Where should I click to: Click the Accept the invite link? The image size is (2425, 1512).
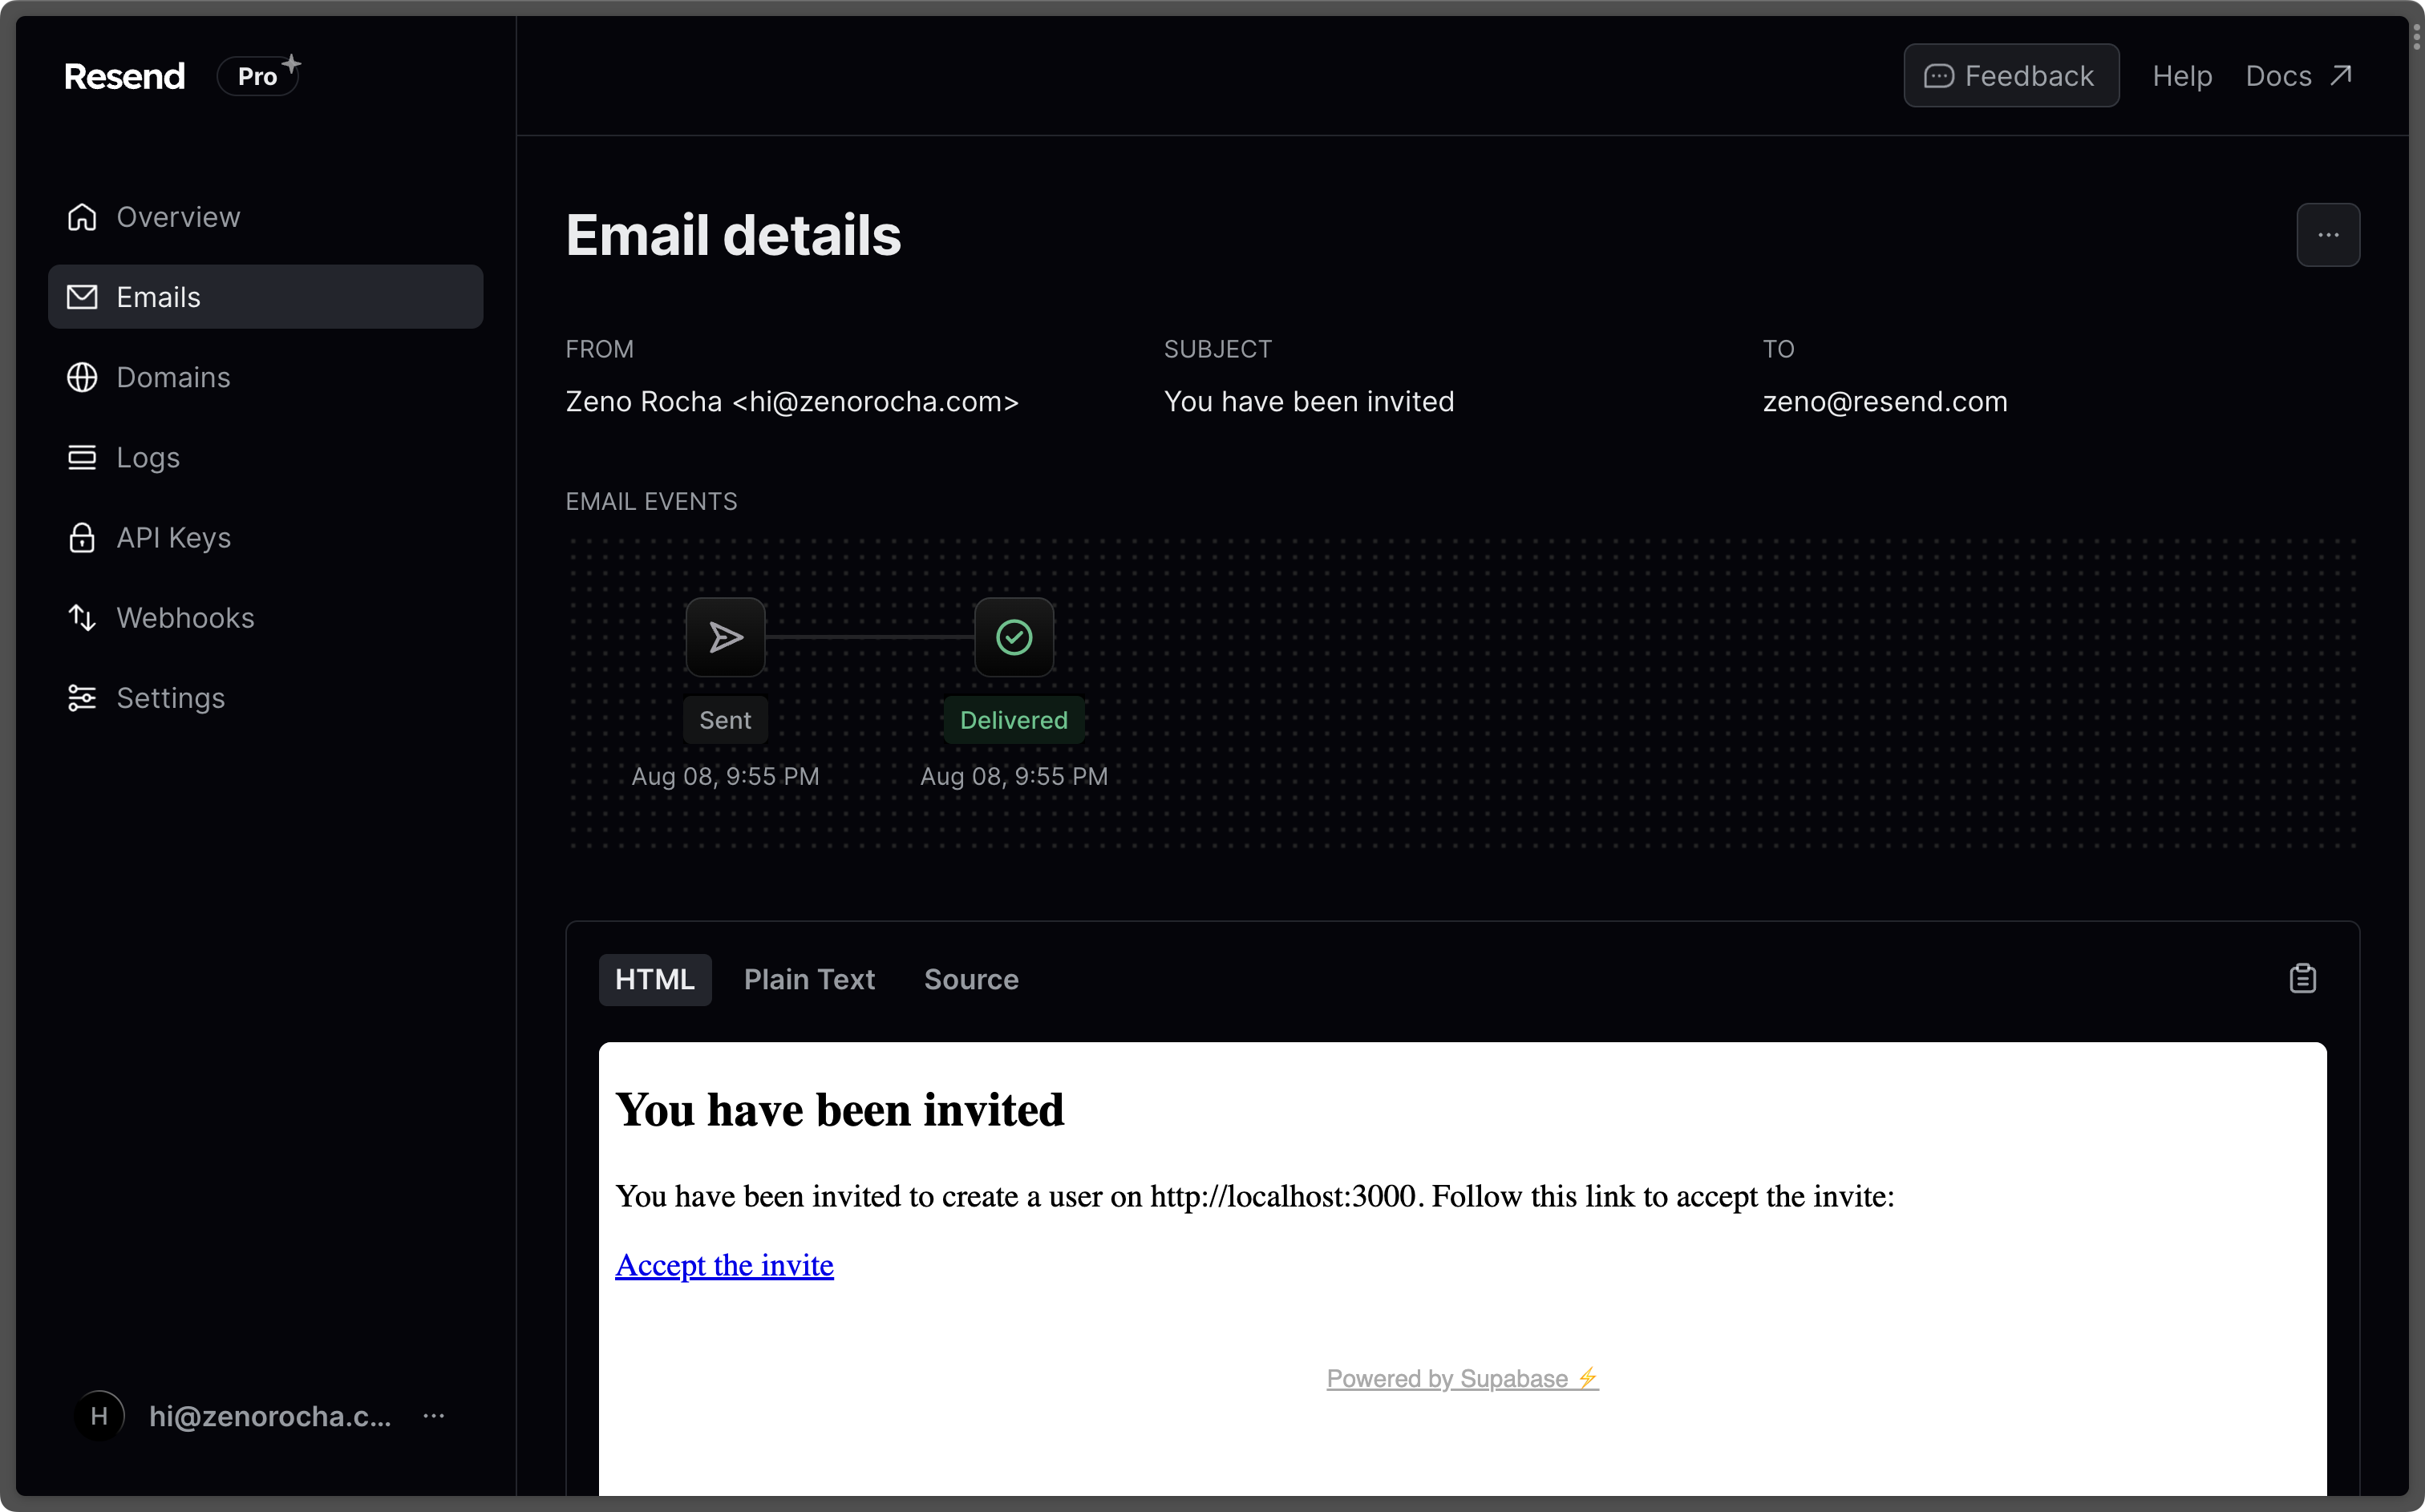point(725,1264)
